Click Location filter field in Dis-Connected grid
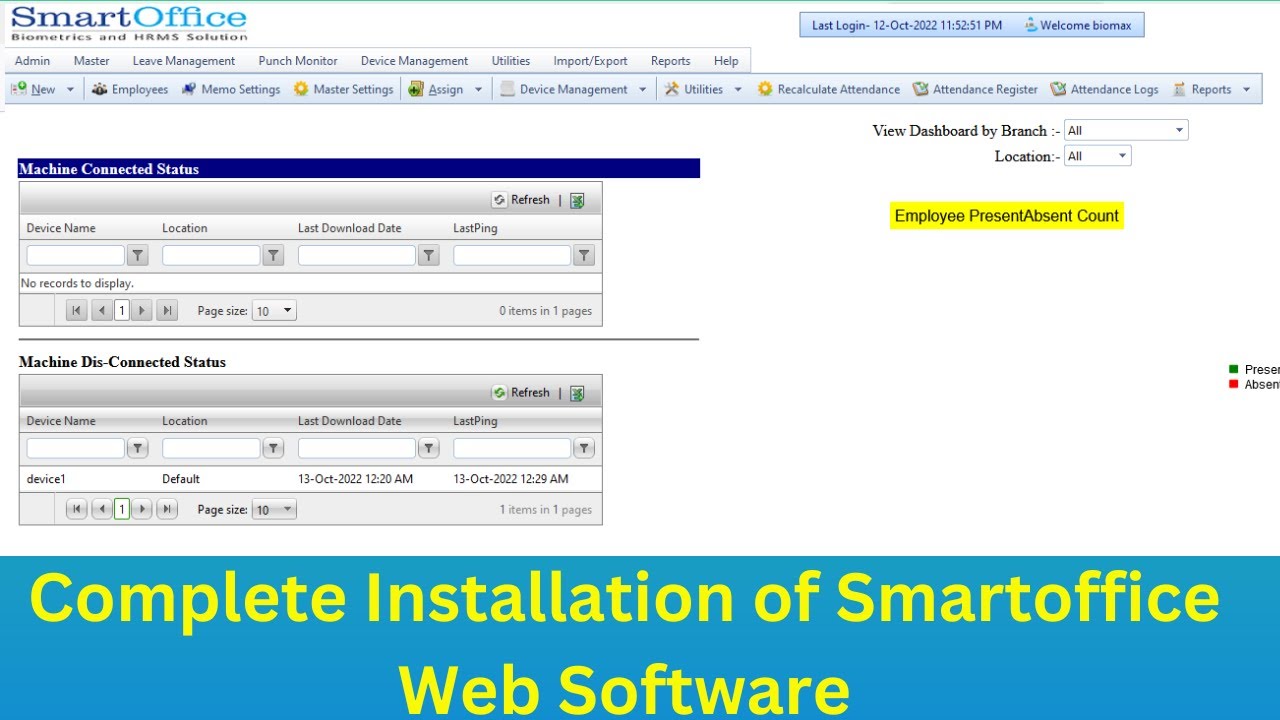 click(x=211, y=449)
